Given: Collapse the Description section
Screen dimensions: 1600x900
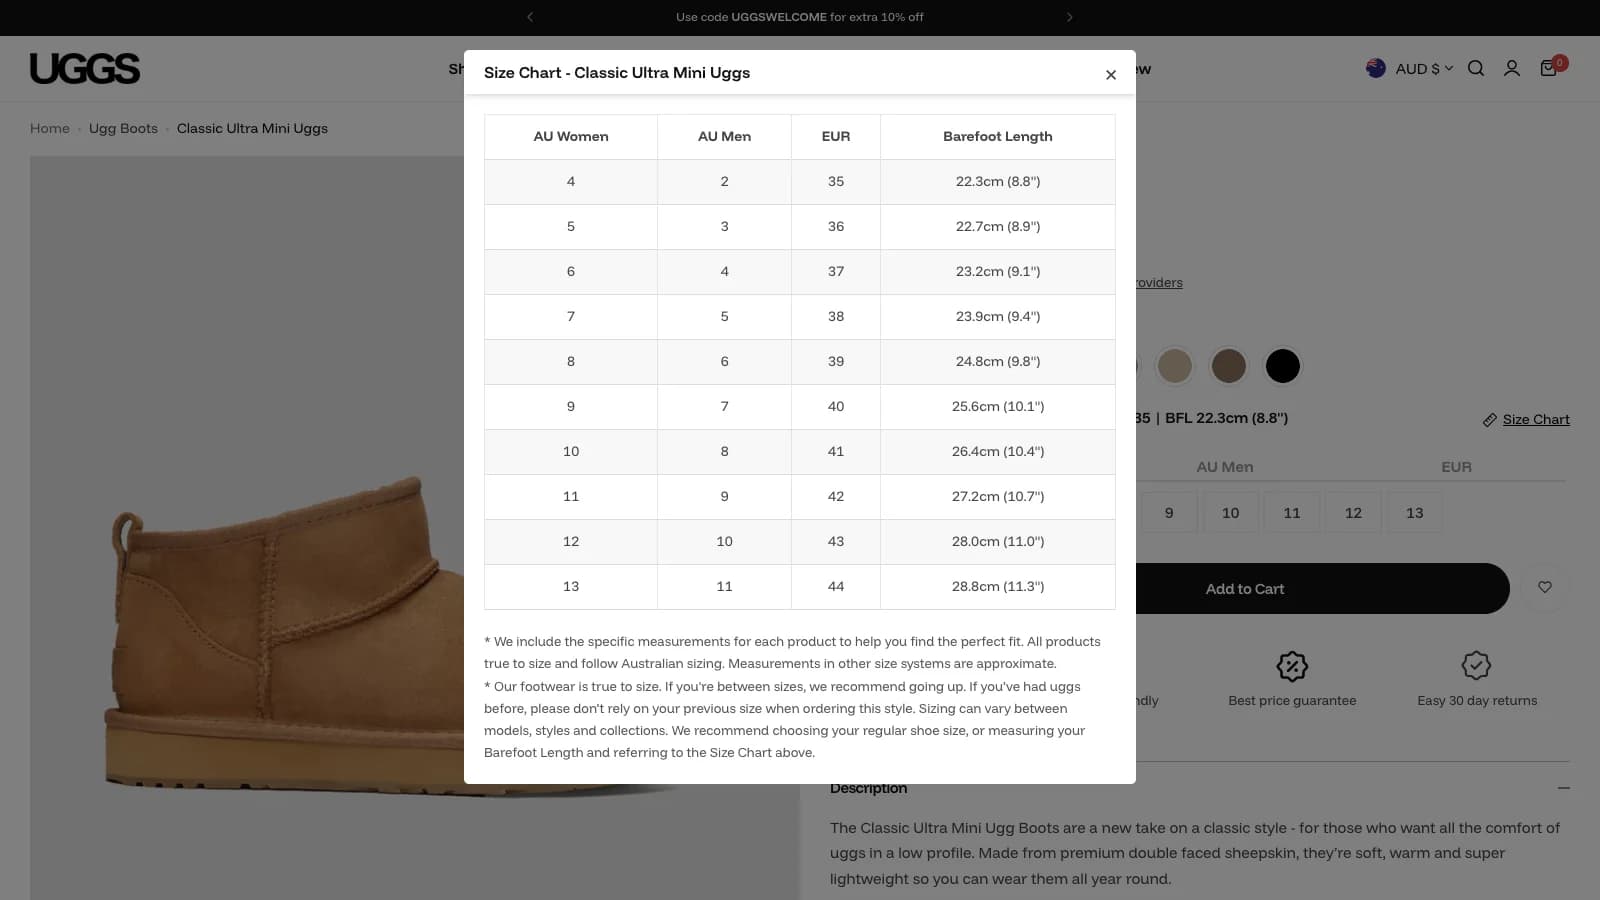Looking at the screenshot, I should coord(1563,788).
